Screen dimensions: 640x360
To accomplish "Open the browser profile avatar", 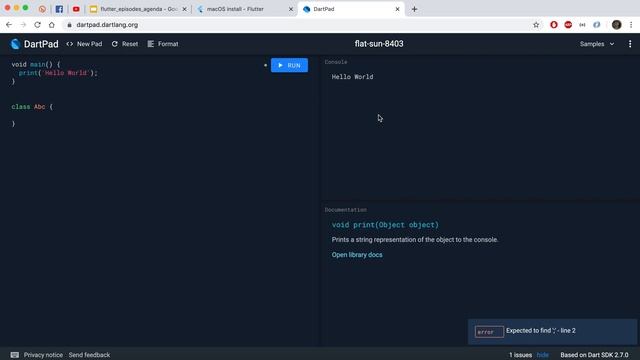I will (x=616, y=25).
